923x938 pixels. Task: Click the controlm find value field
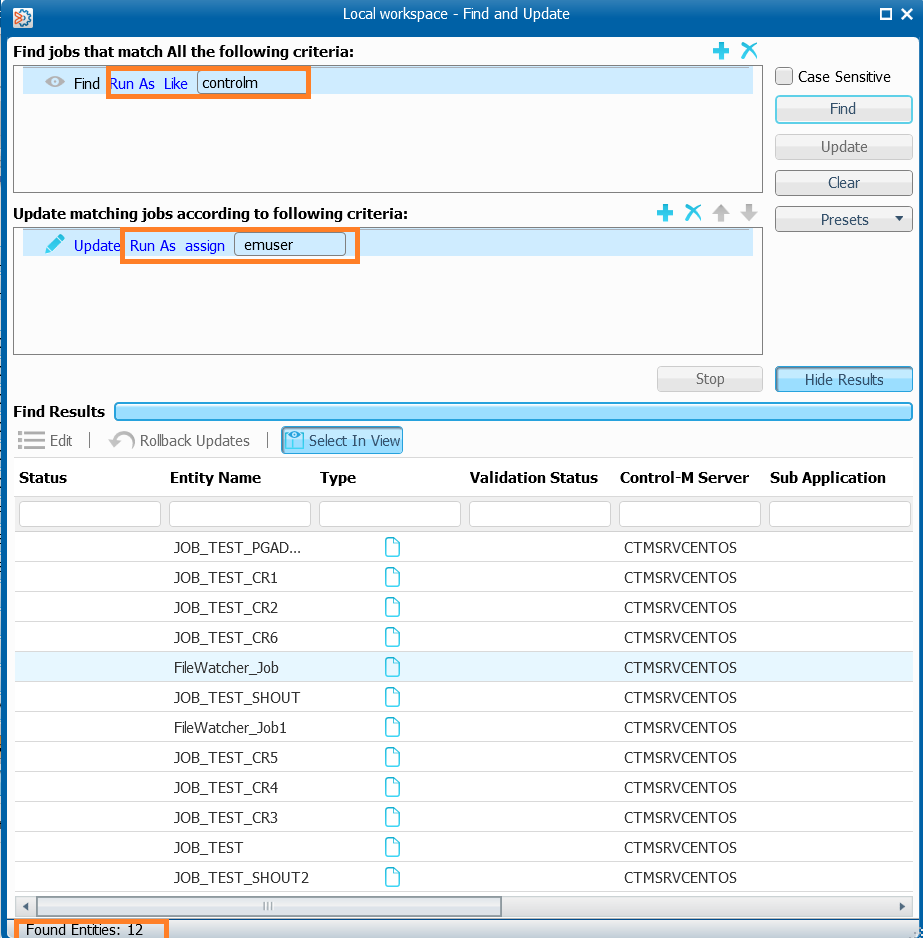click(x=251, y=83)
